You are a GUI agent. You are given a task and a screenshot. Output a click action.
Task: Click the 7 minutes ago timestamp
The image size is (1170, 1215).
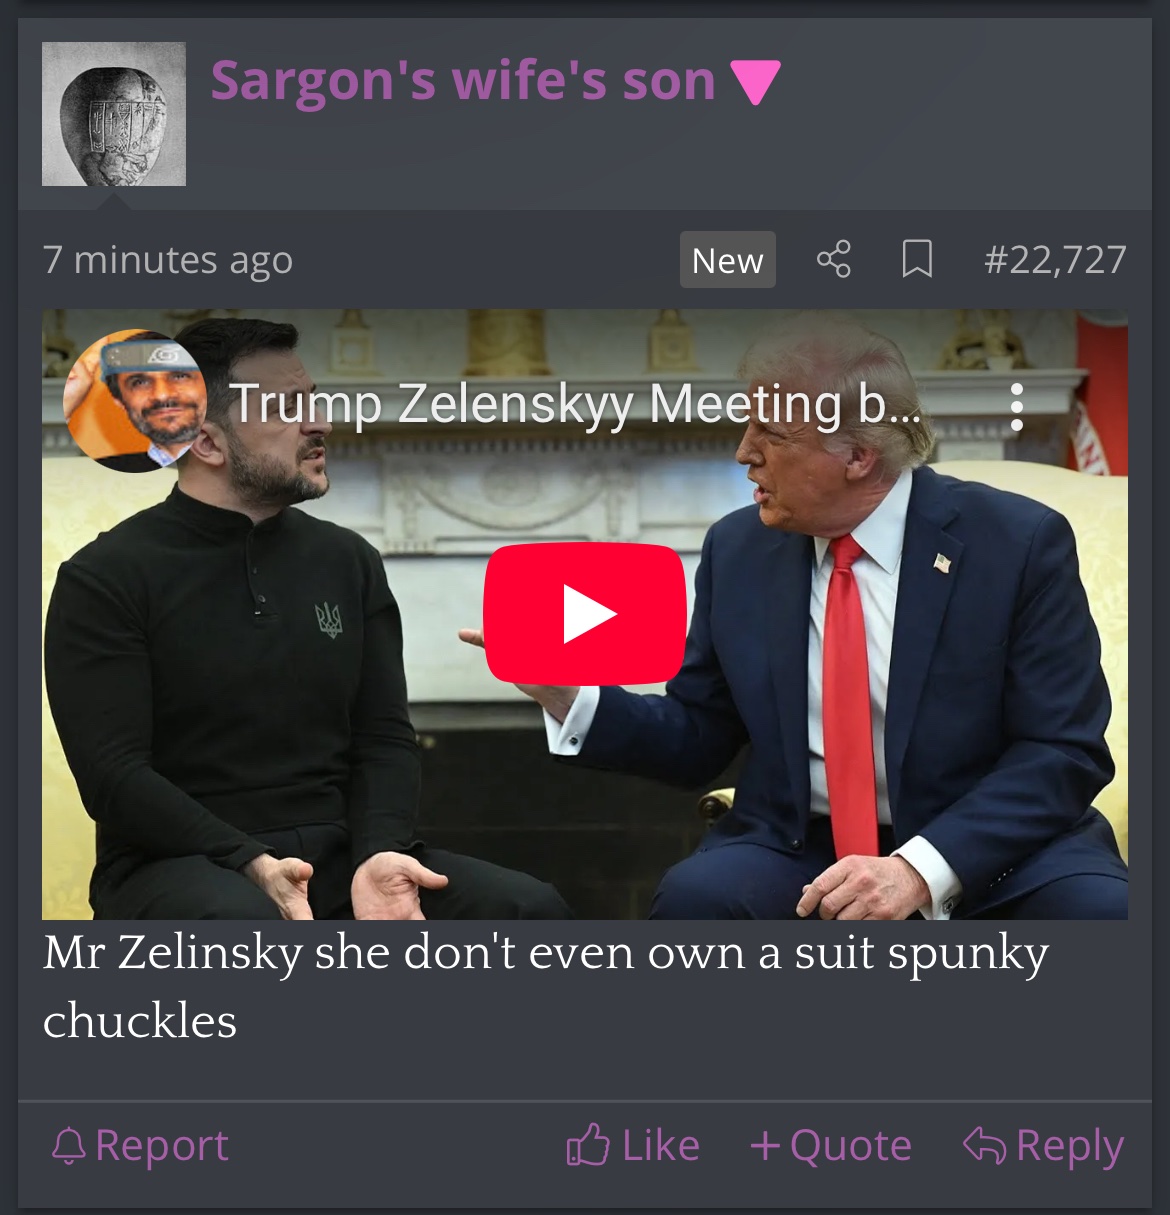coord(168,260)
